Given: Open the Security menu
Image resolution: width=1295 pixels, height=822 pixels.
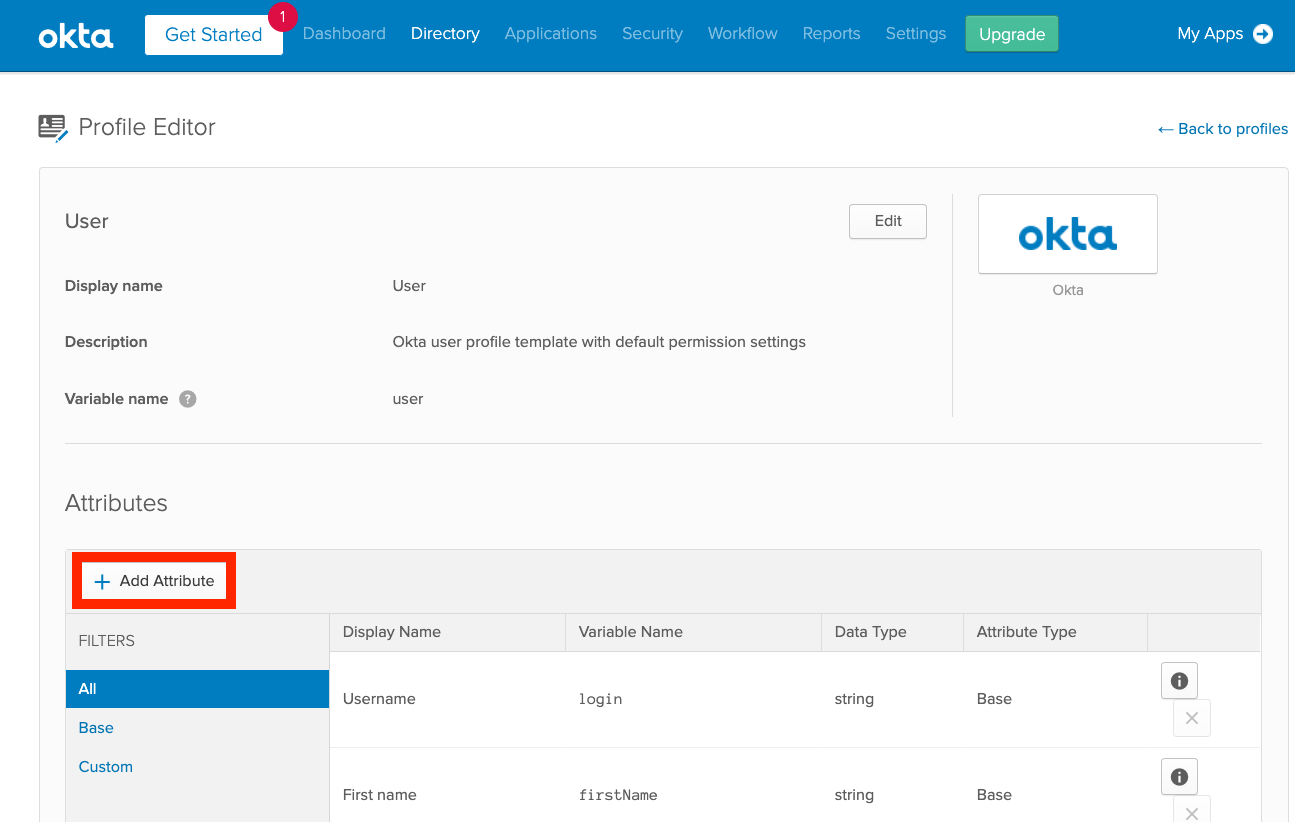Looking at the screenshot, I should point(652,34).
